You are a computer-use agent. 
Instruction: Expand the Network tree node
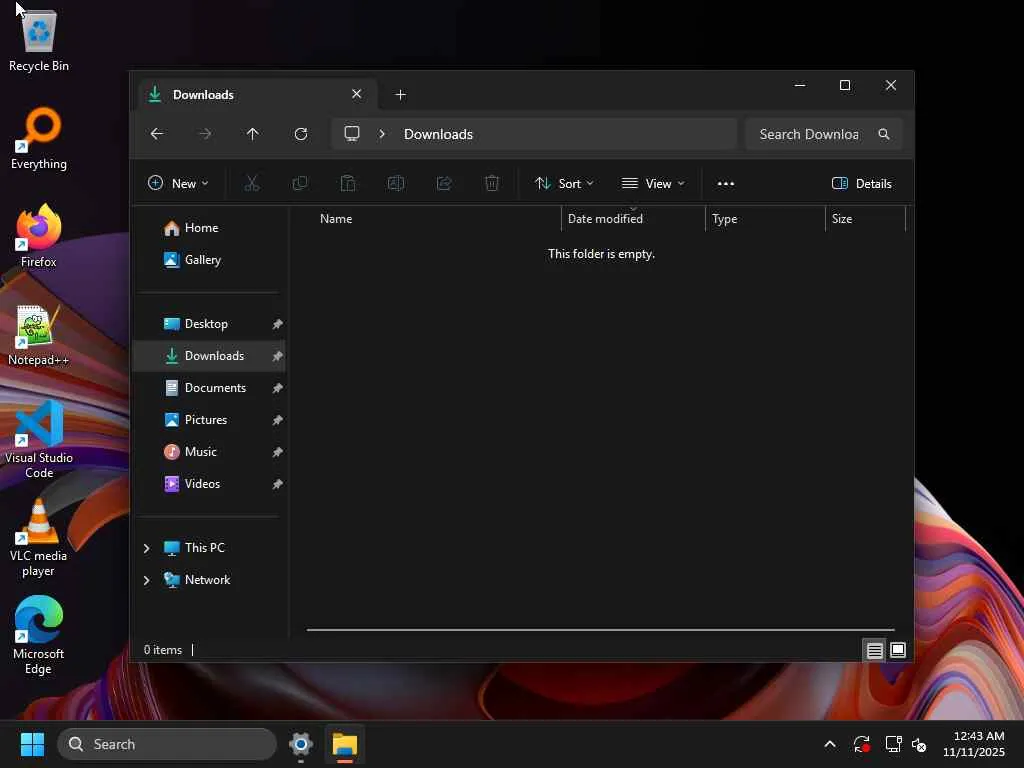coord(146,580)
